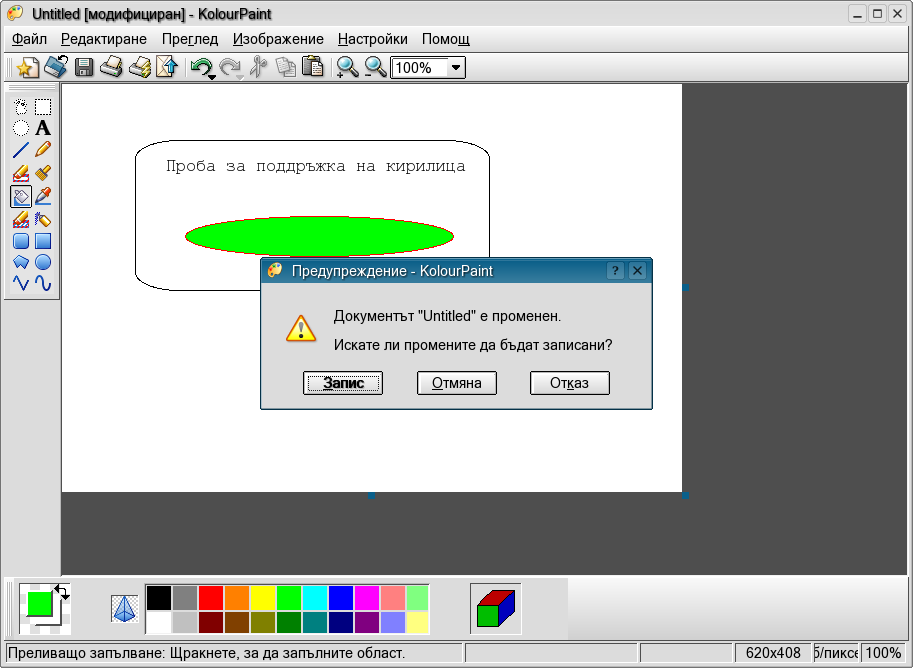Click the Запис button in dialog
The image size is (913, 668).
[343, 383]
